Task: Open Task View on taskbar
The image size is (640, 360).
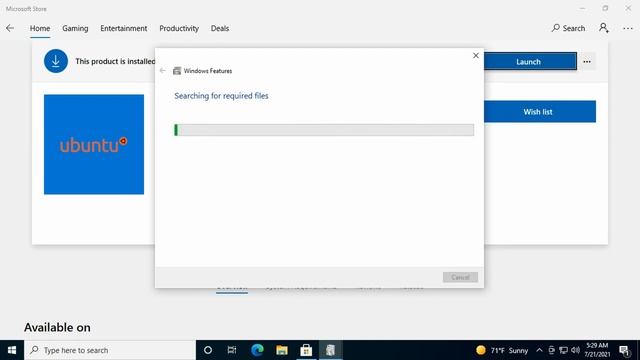Action: (232, 350)
